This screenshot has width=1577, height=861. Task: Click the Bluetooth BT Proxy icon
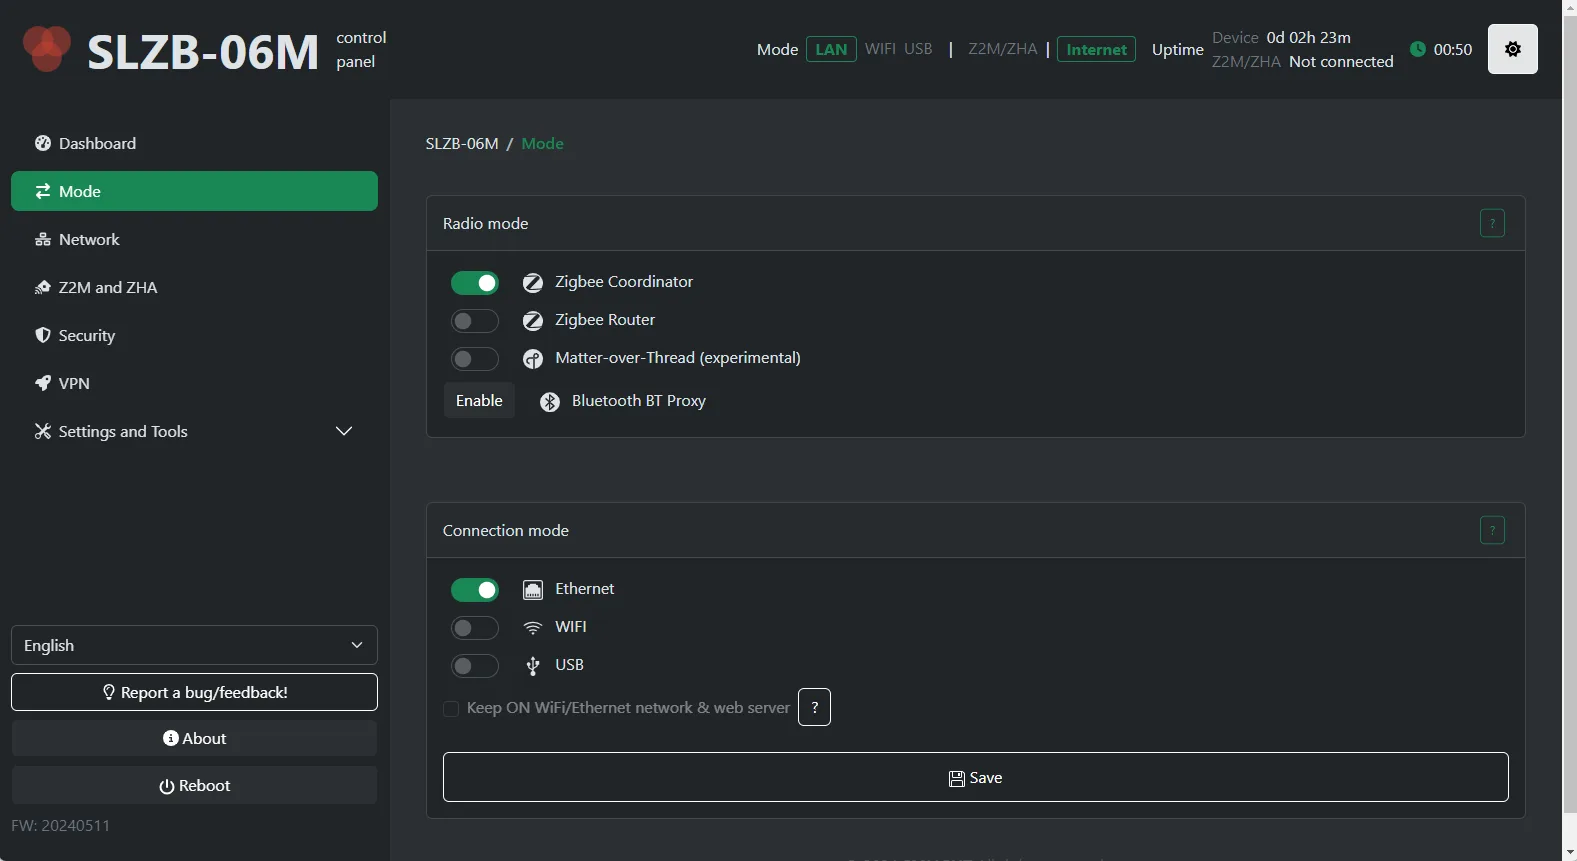pos(549,402)
